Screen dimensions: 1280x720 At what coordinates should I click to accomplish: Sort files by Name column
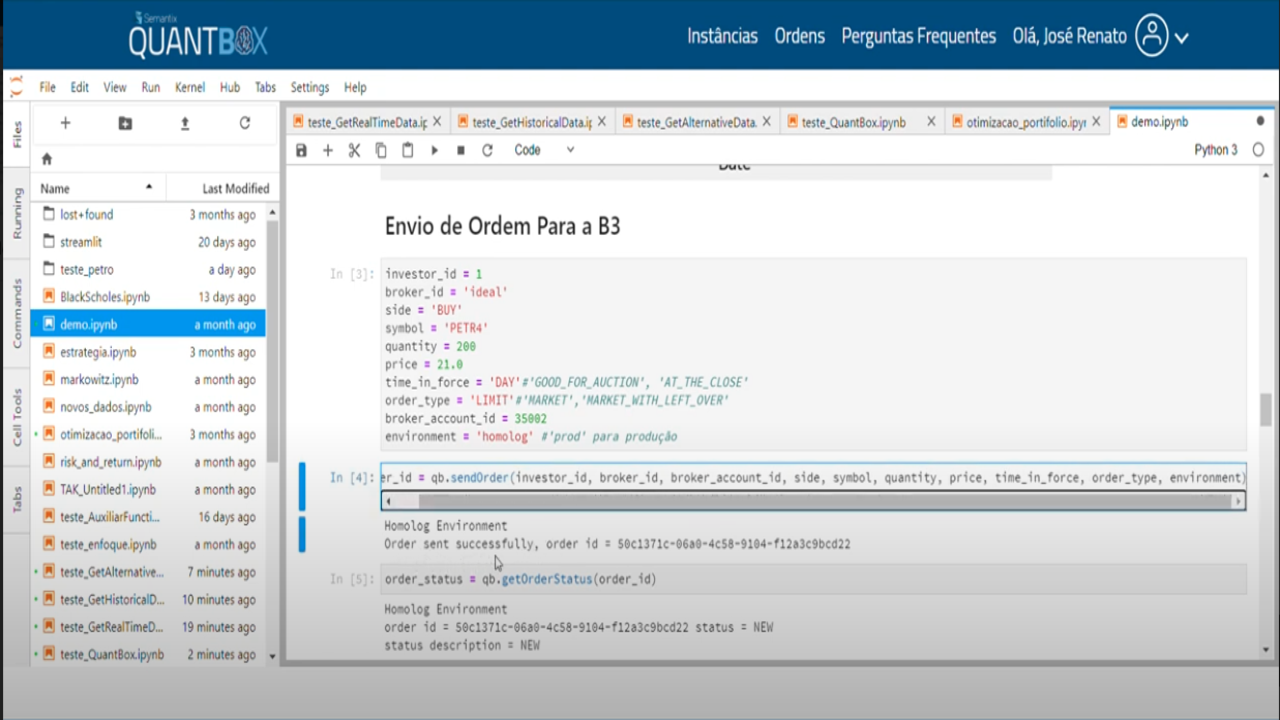[x=98, y=188]
